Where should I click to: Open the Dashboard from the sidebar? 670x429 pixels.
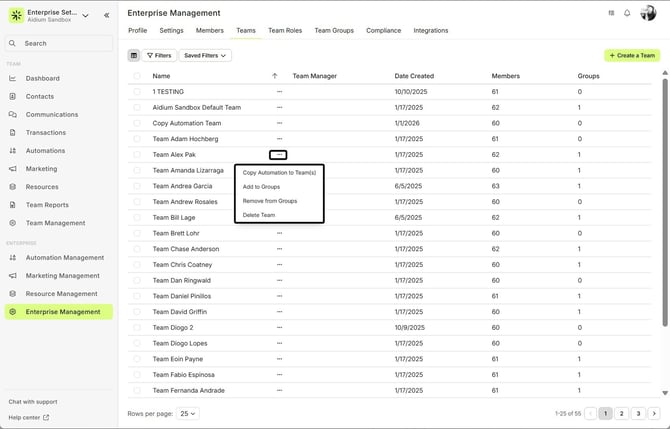point(42,78)
